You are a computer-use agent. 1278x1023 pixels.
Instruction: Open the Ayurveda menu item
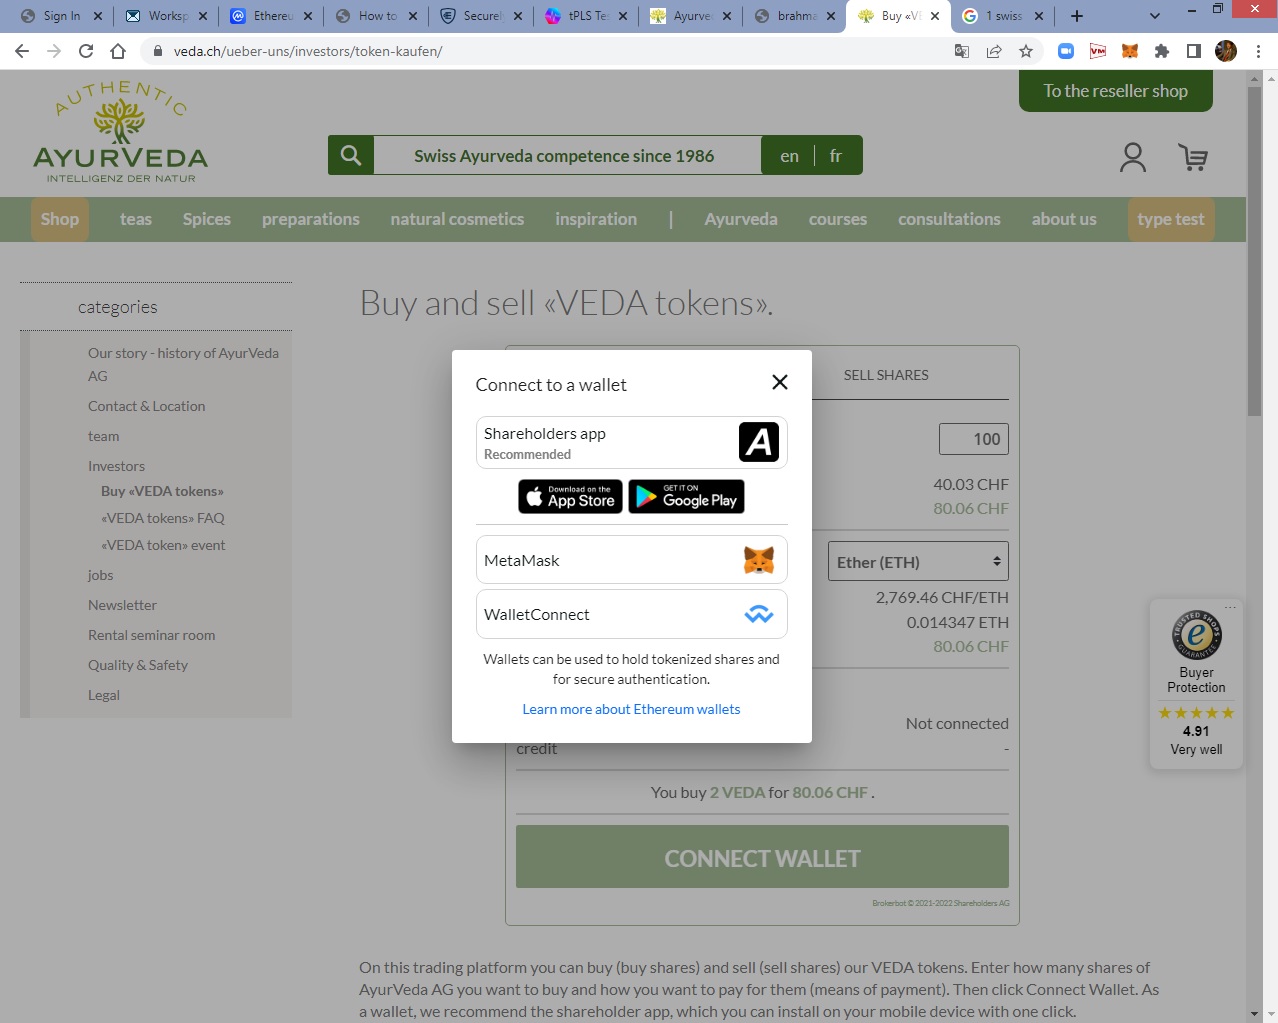tap(741, 219)
